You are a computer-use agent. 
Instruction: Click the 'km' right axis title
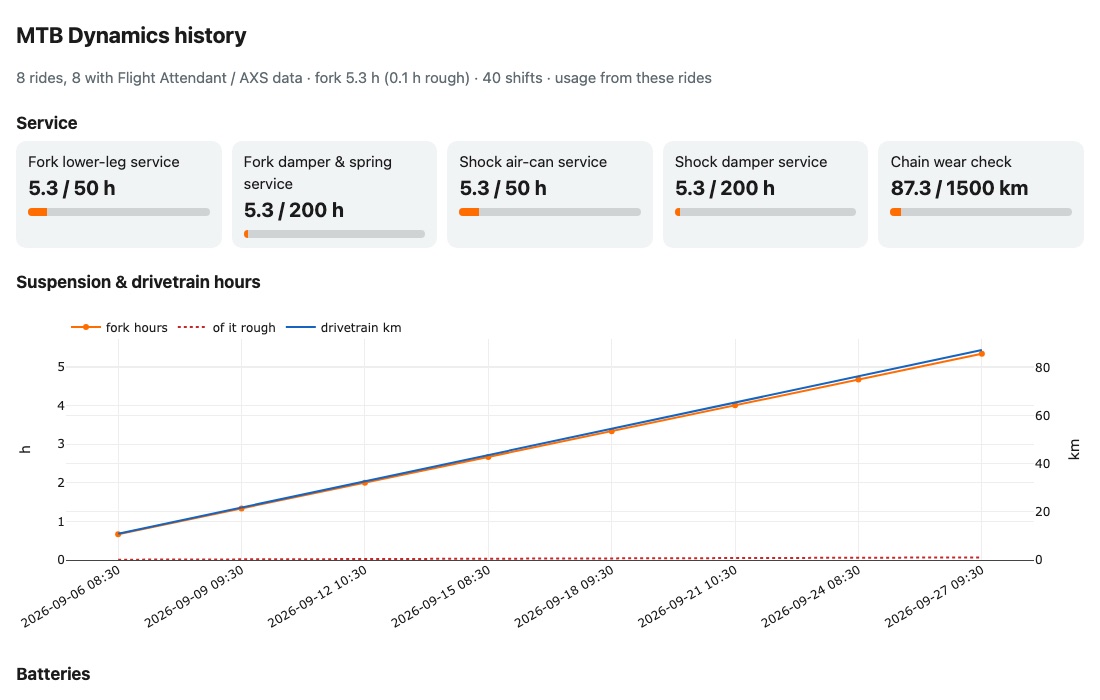(x=1073, y=450)
